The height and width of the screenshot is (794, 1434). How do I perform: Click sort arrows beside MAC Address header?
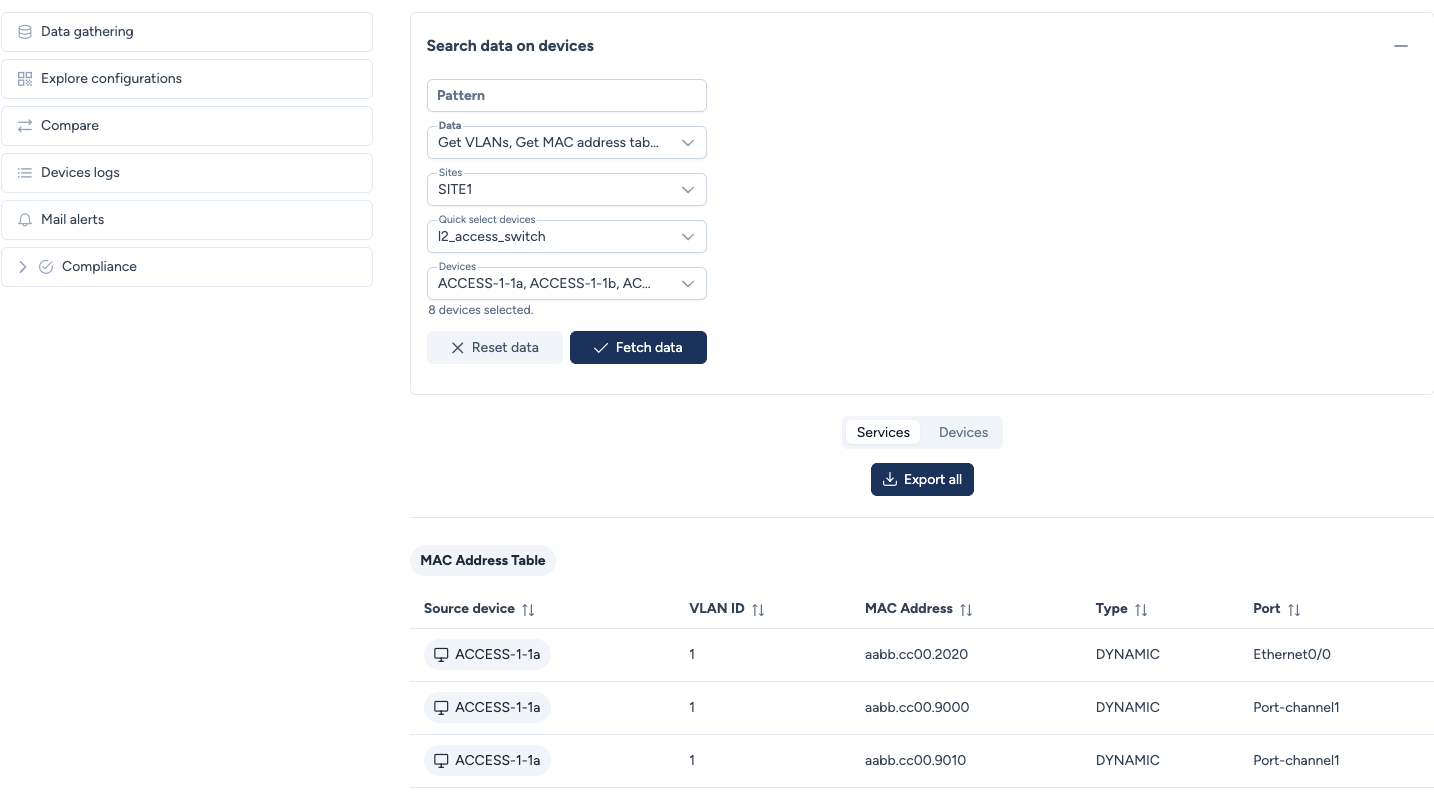click(966, 609)
